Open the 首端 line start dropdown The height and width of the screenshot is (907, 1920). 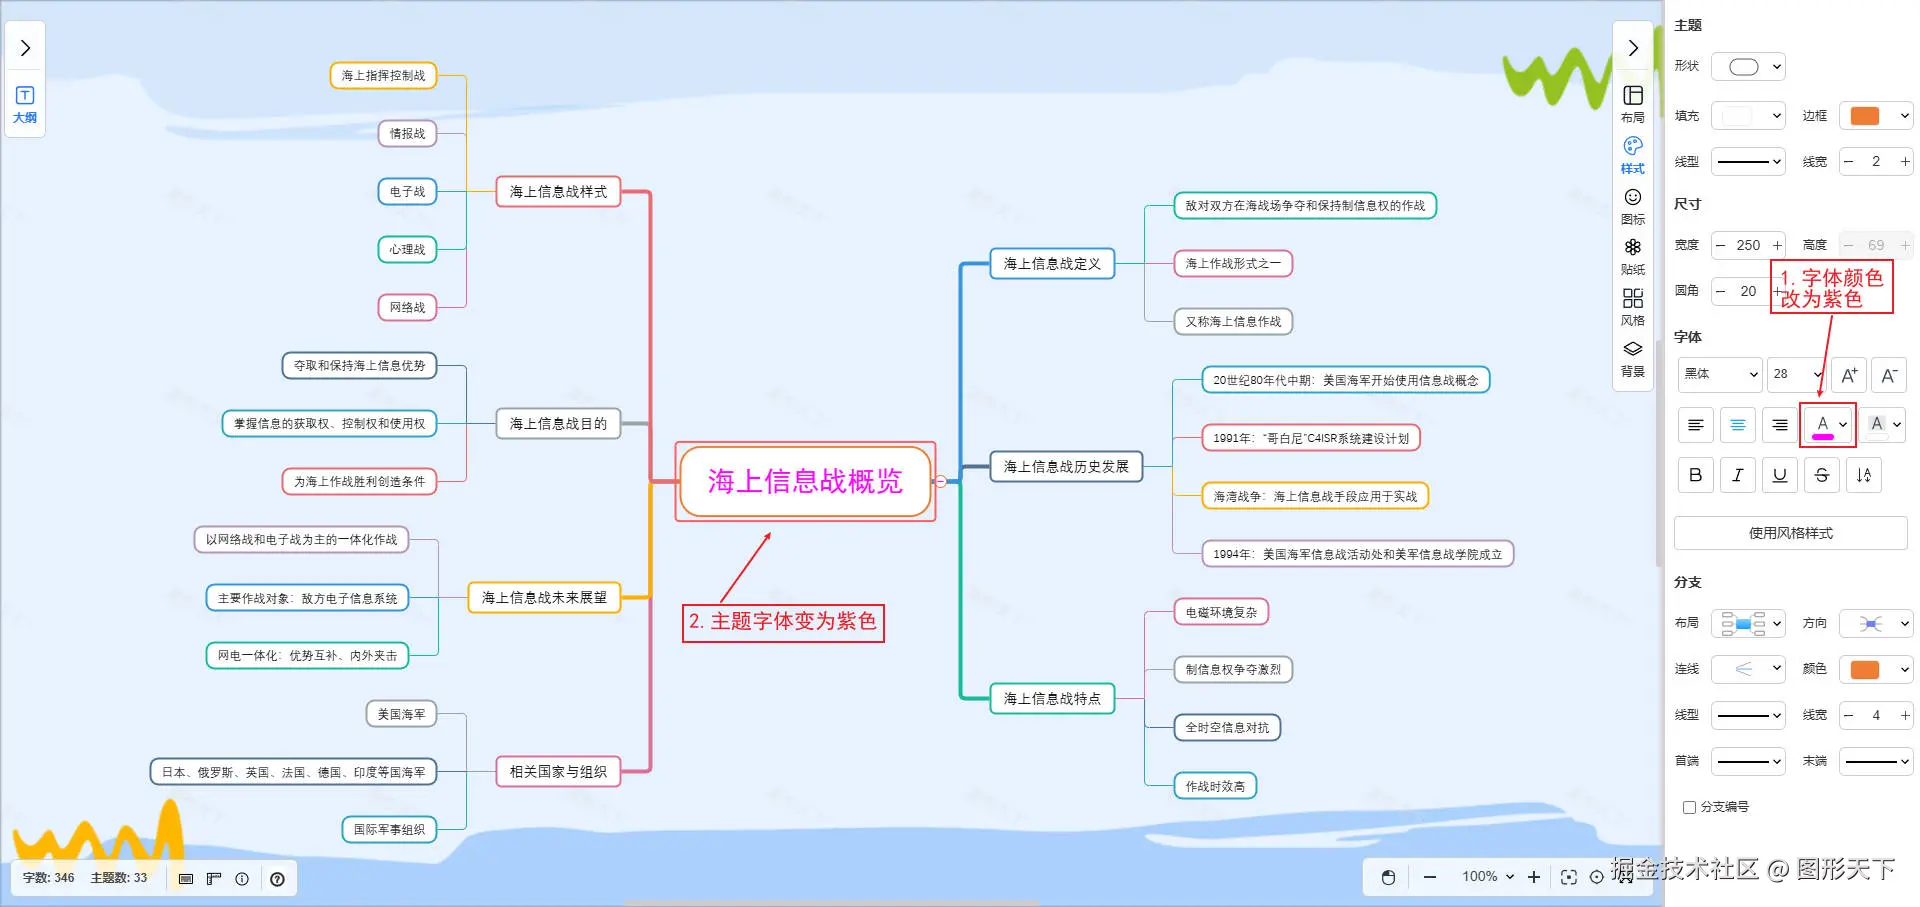click(x=1748, y=761)
